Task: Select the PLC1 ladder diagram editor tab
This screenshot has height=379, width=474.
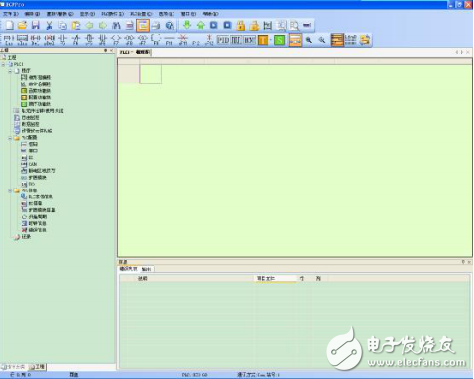Action: pyautogui.click(x=135, y=52)
